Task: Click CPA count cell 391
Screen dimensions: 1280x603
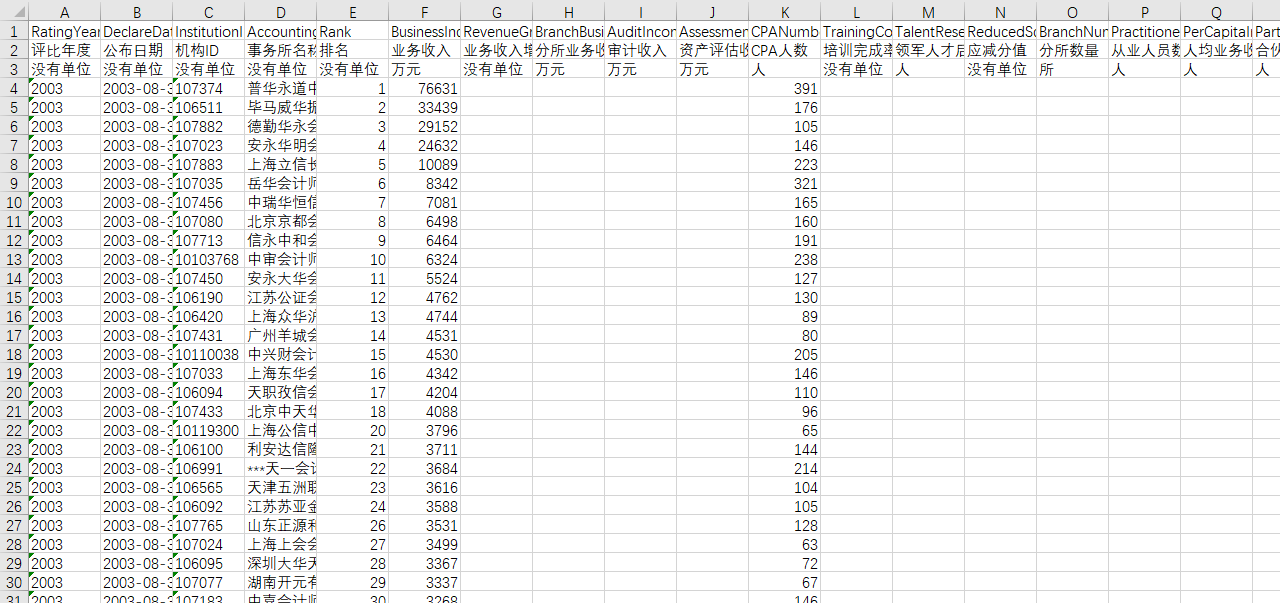Action: (x=785, y=88)
